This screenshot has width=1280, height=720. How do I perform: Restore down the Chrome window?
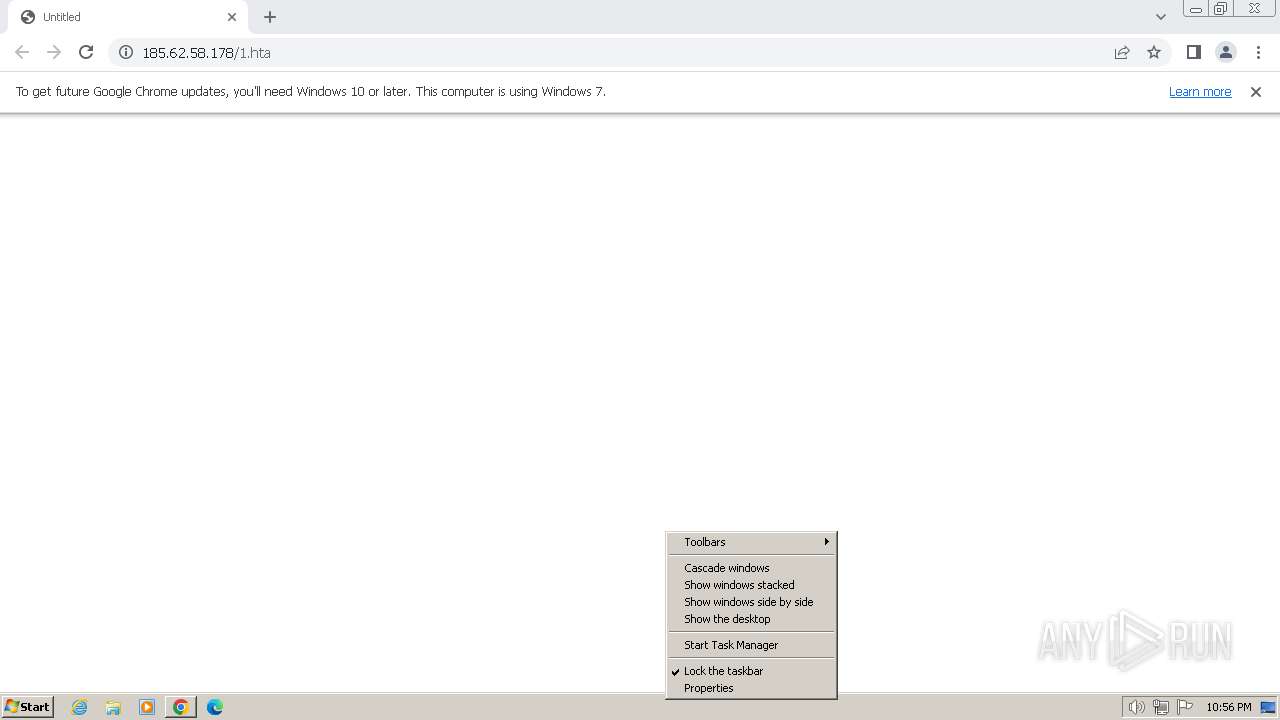coord(1220,9)
